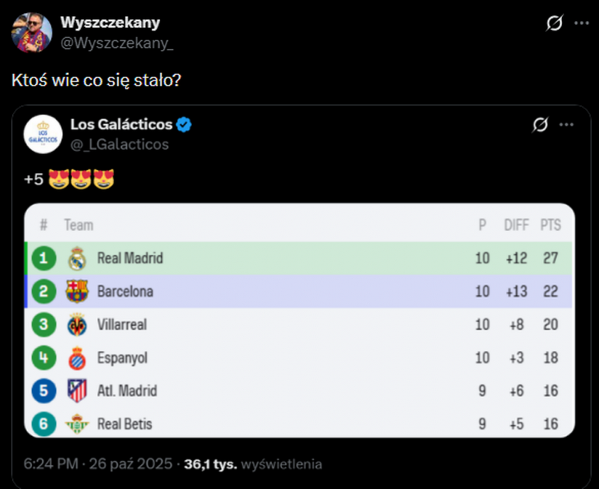Click the Espanyol club crest

pyautogui.click(x=77, y=358)
